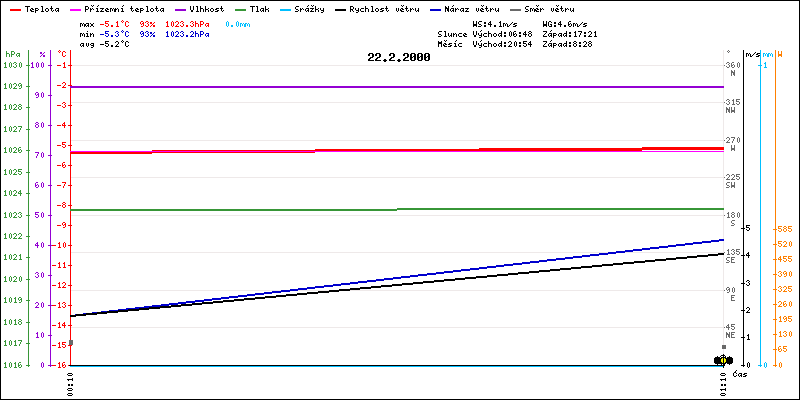This screenshot has height=400, width=800.
Task: Click the WG:4.6m/s wind gust reading
Action: coord(565,23)
